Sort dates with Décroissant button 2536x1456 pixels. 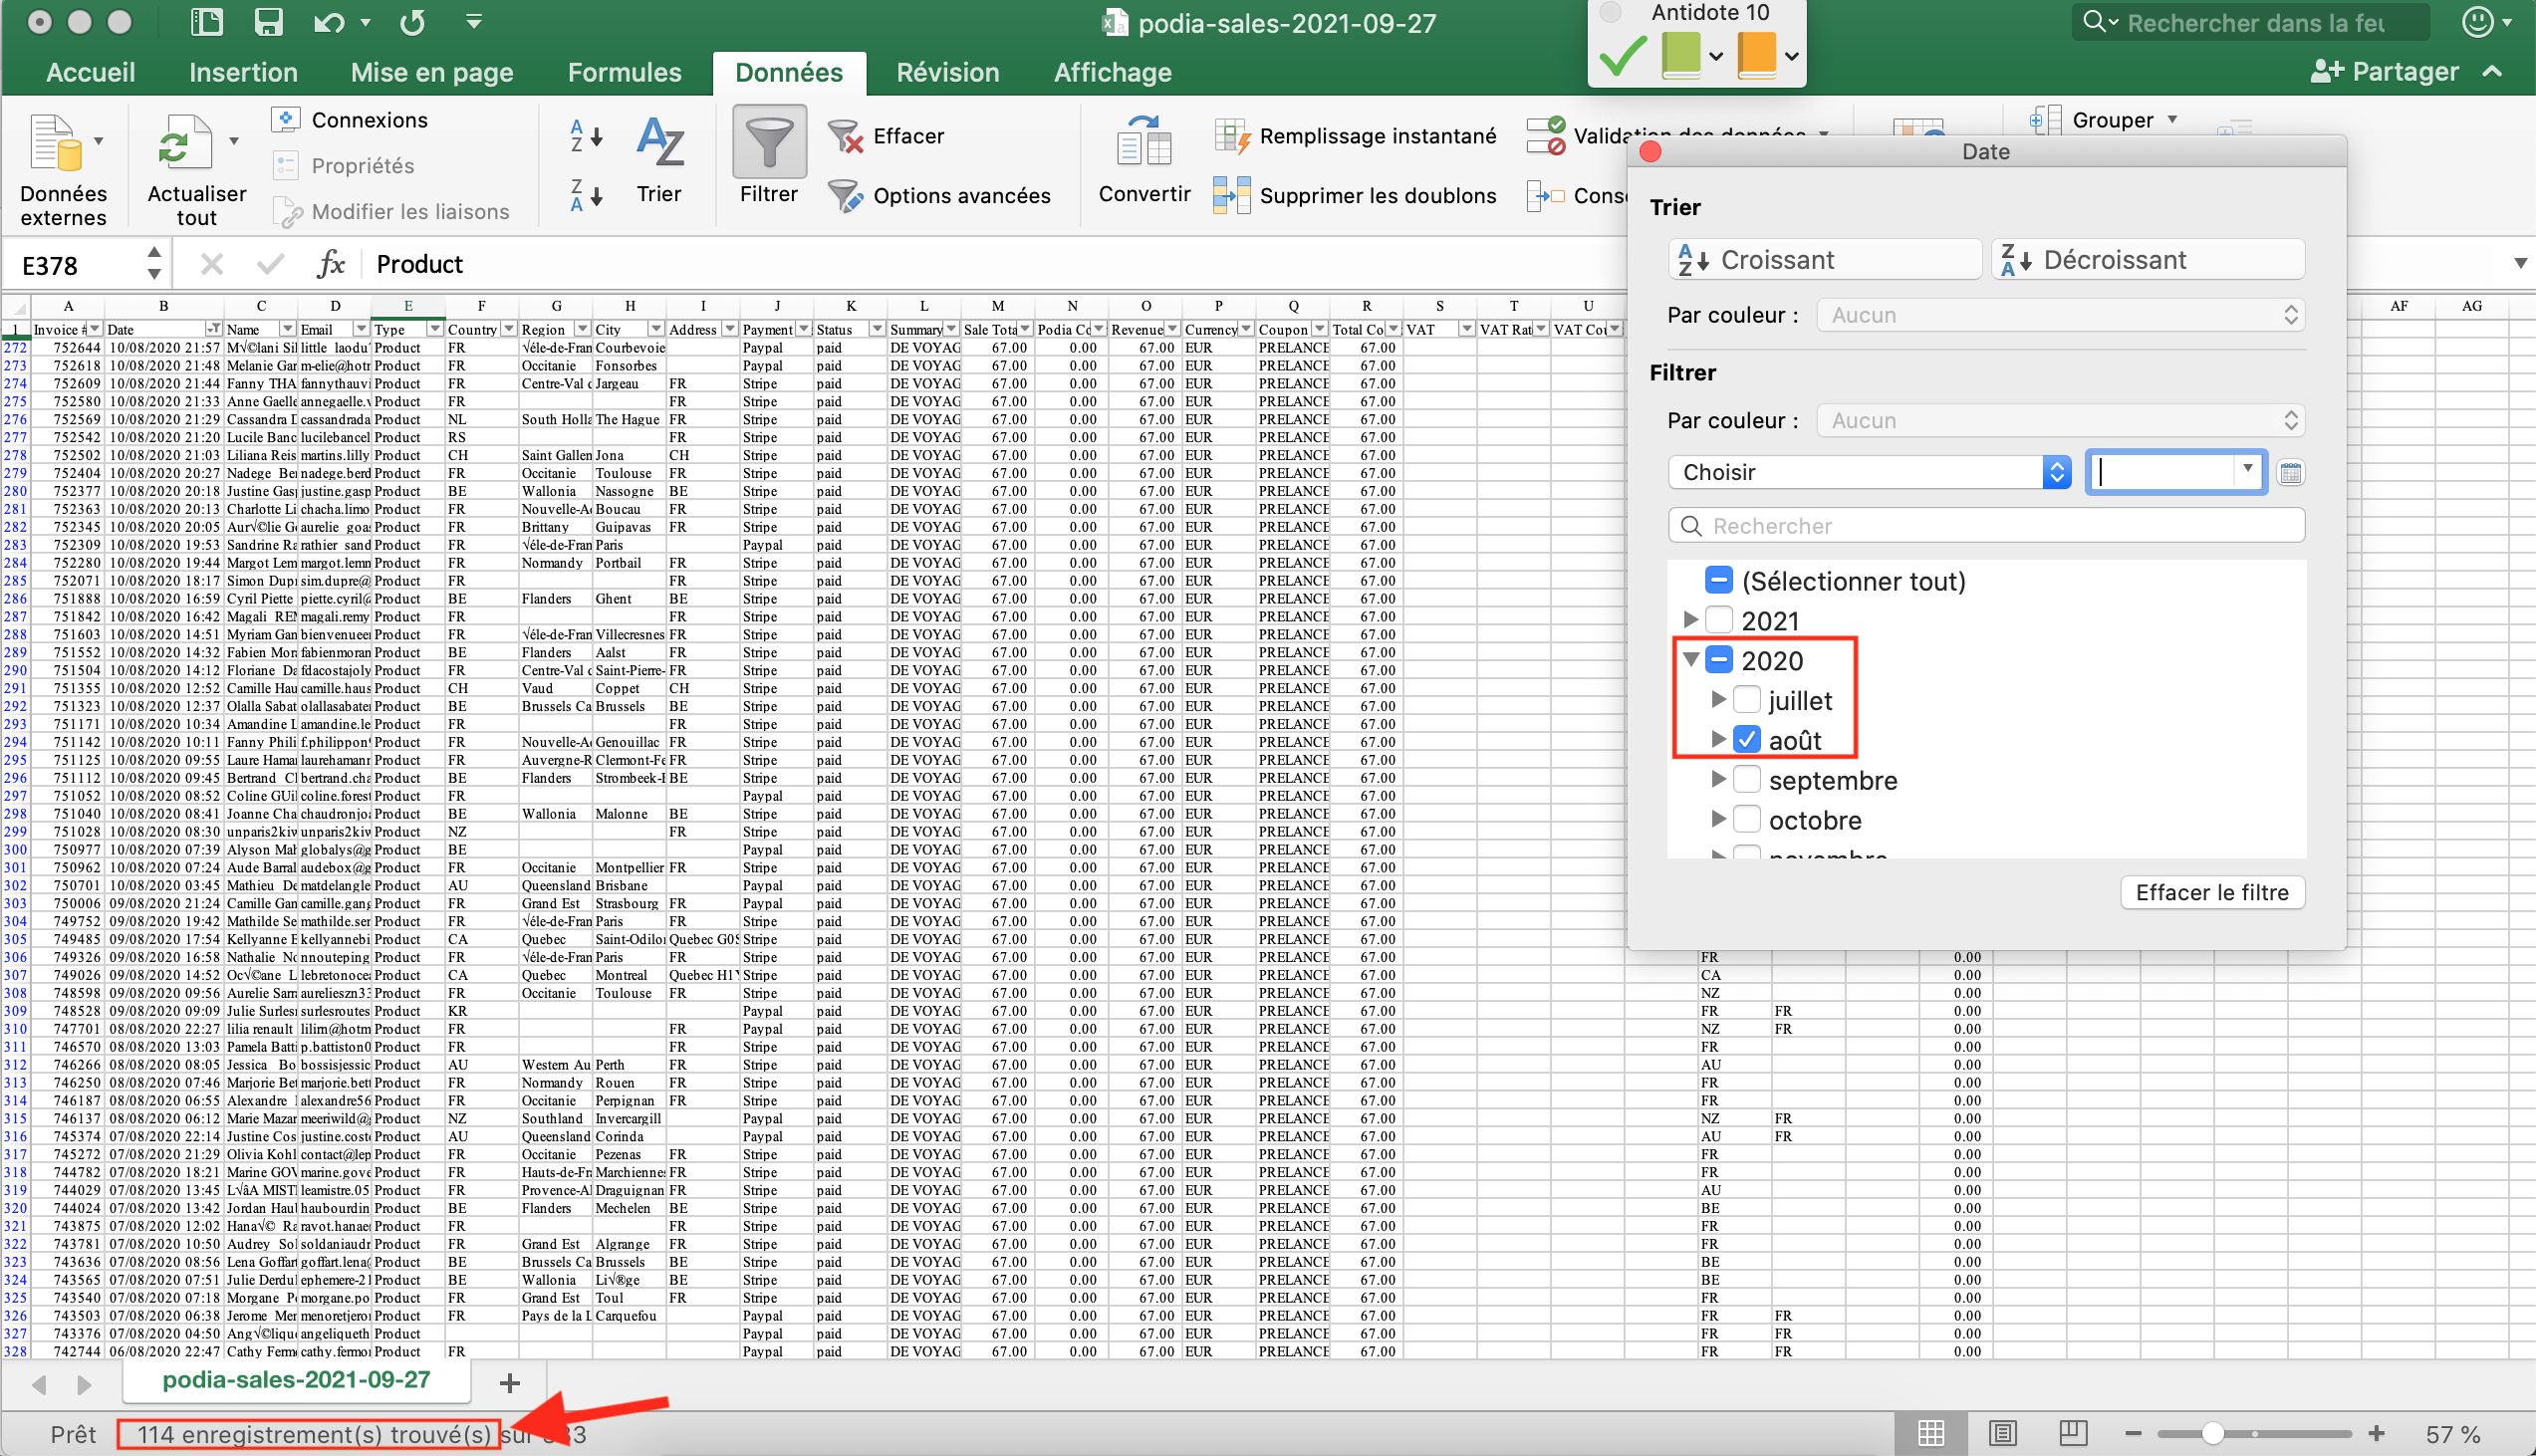click(2147, 260)
